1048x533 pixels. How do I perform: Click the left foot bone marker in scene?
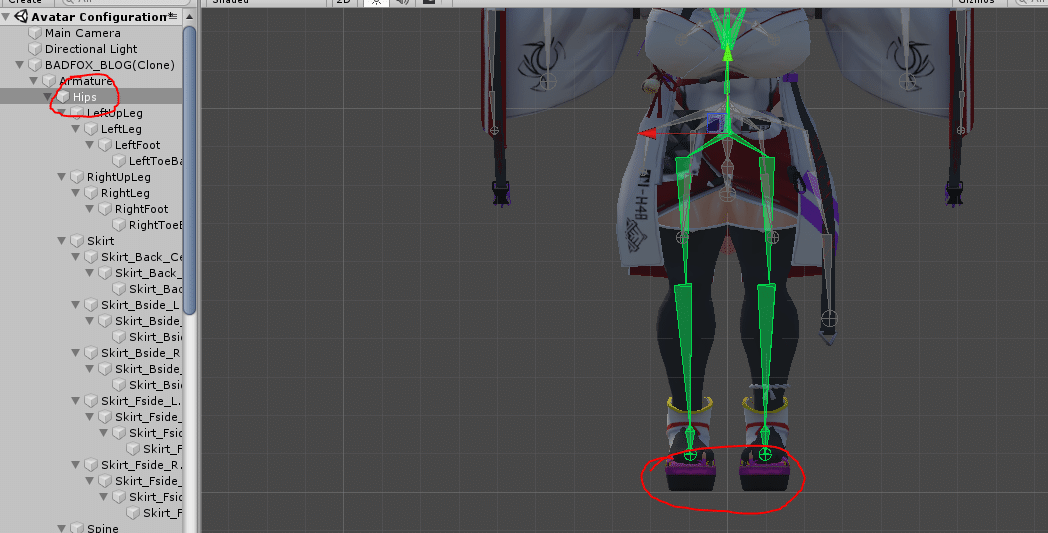[x=690, y=455]
